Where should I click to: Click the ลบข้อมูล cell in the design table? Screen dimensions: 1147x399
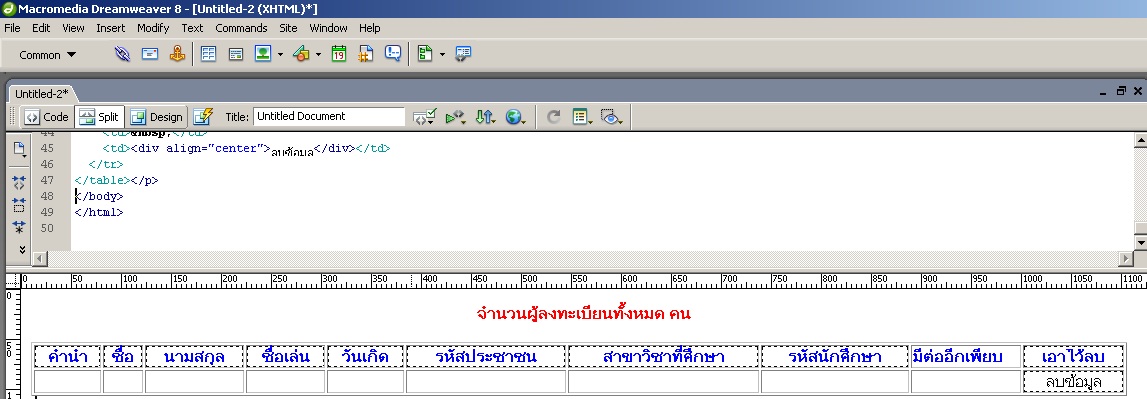pos(1073,381)
